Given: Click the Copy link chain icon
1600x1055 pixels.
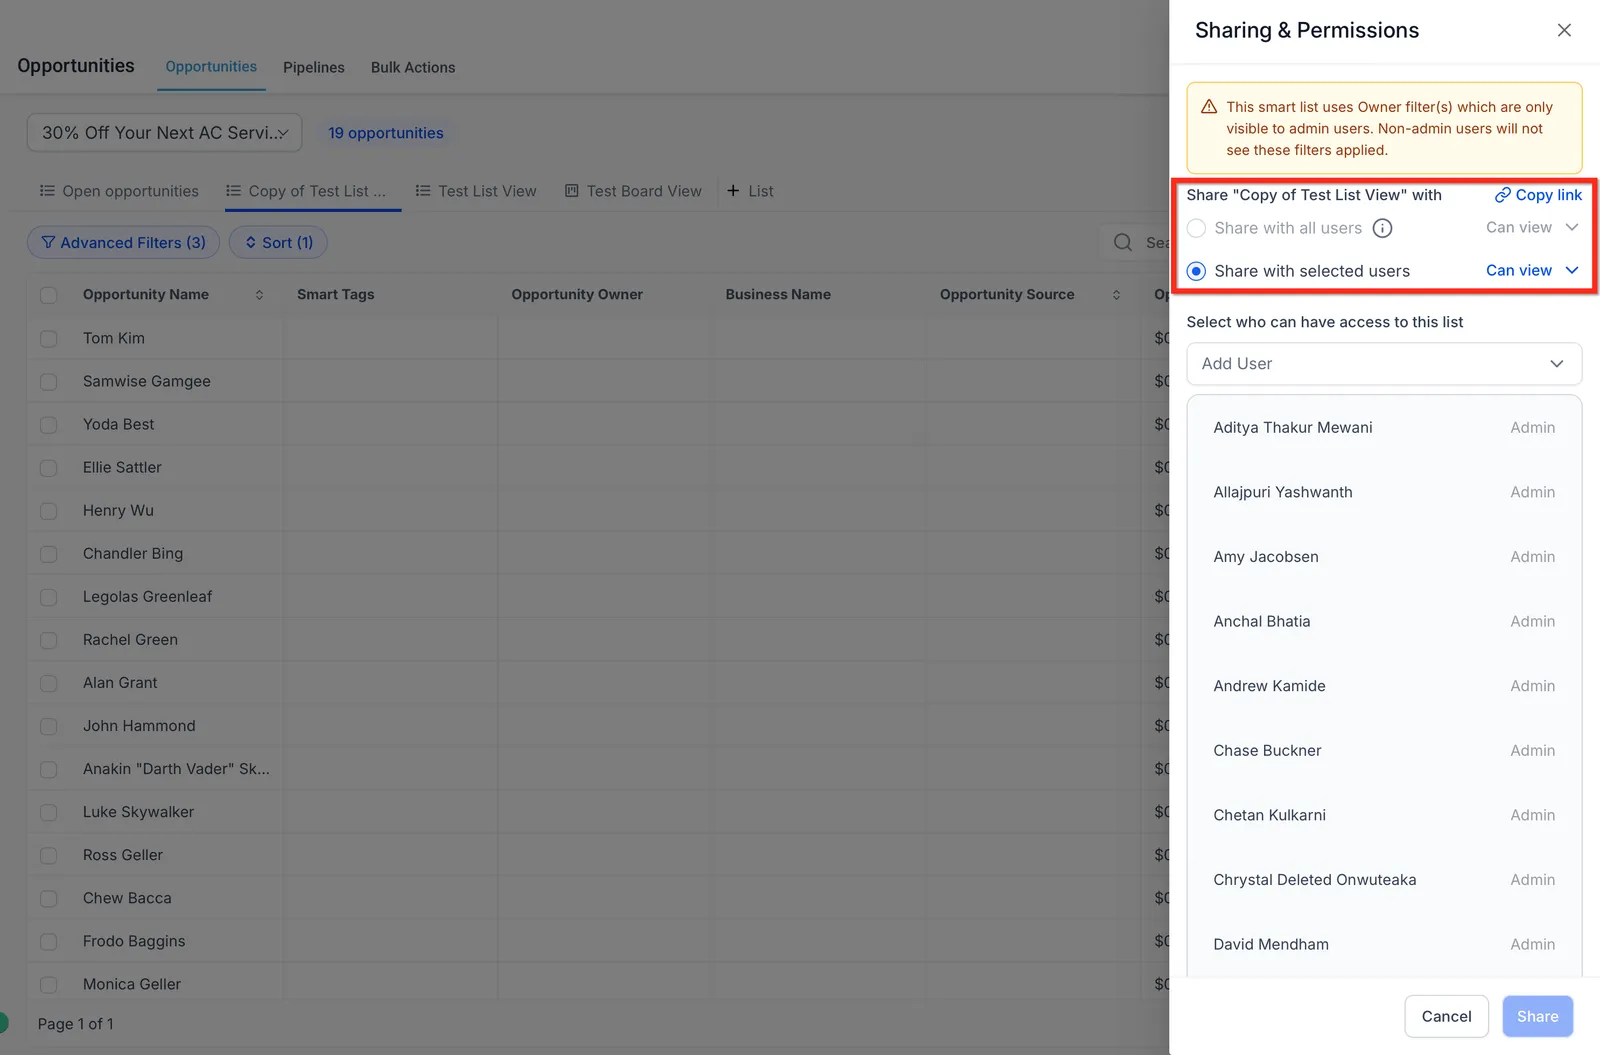Looking at the screenshot, I should [x=1502, y=195].
